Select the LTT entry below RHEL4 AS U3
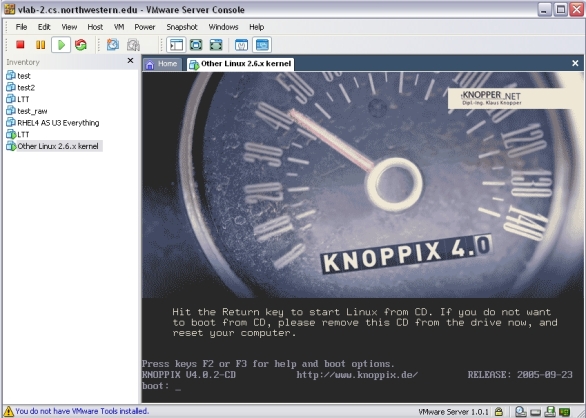The width and height of the screenshot is (586, 418). 23,134
